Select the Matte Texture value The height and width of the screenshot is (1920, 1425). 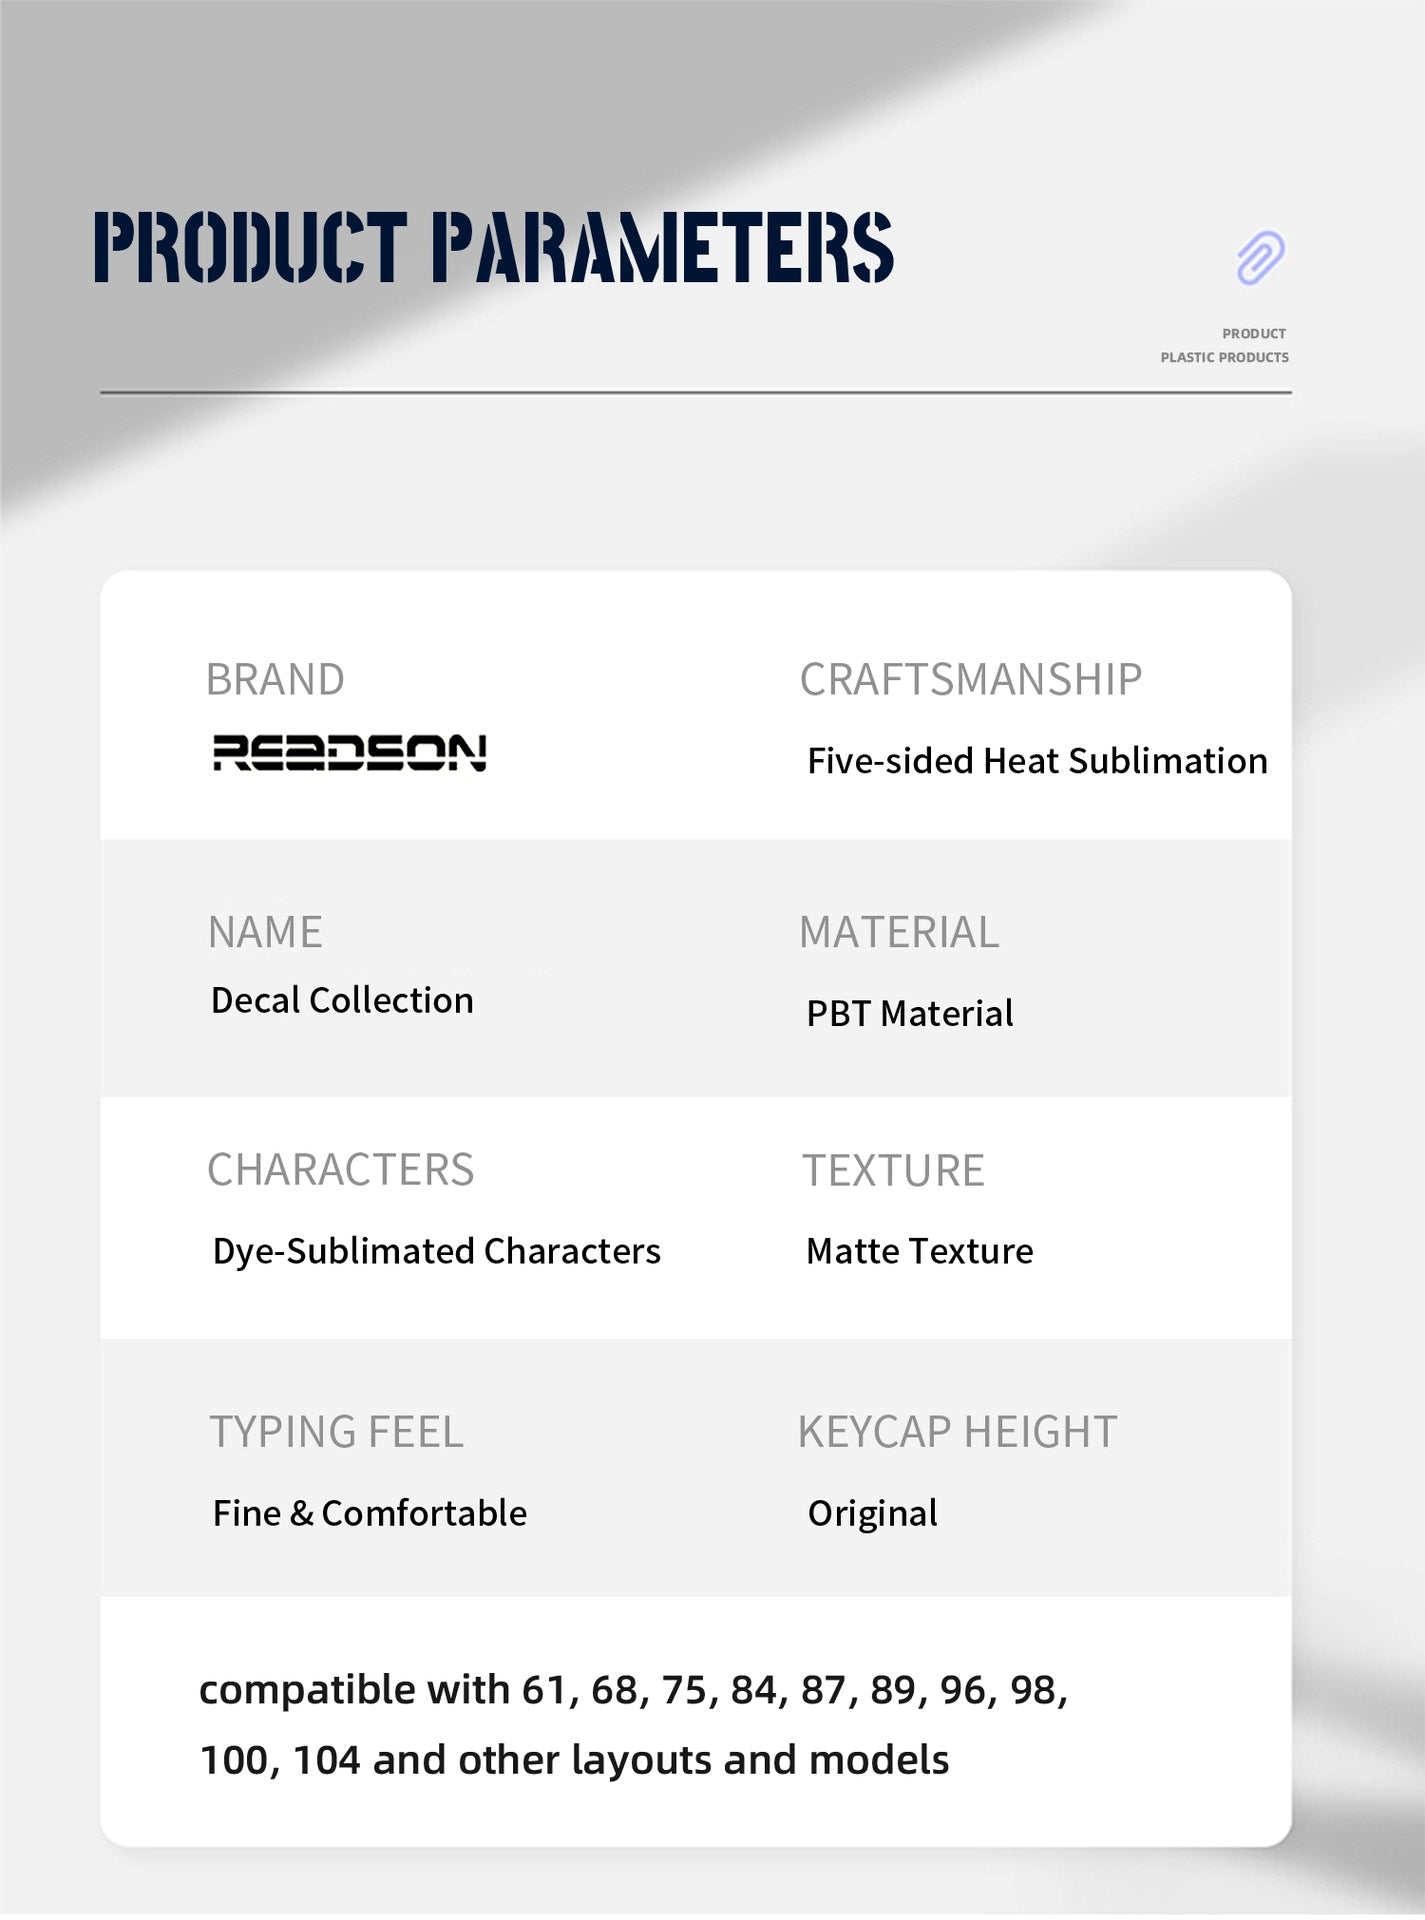(919, 1251)
